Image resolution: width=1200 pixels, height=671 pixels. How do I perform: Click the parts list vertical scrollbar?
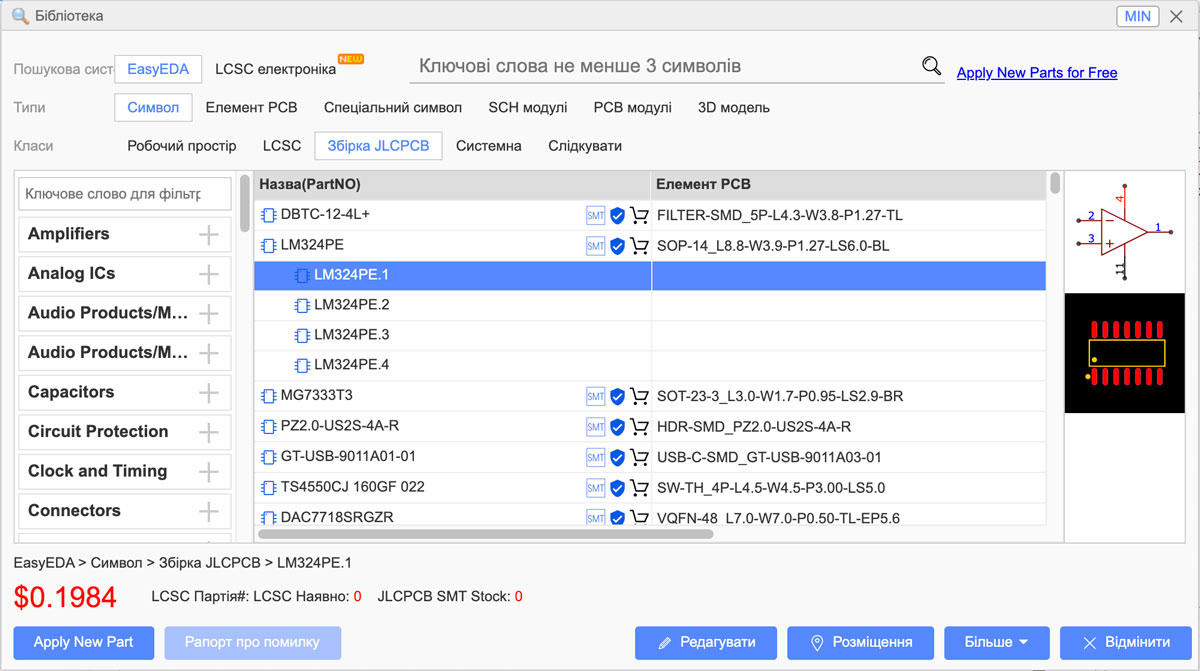tap(1054, 184)
